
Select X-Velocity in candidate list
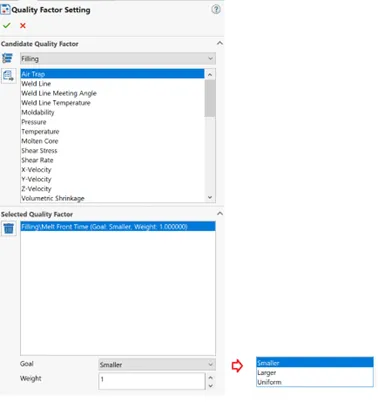pyautogui.click(x=112, y=170)
